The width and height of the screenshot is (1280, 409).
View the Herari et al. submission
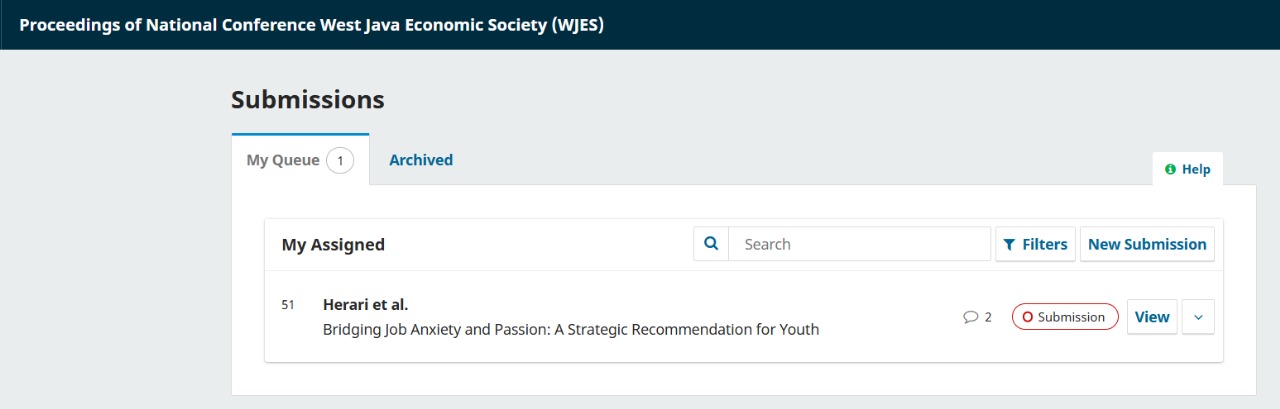[1152, 317]
